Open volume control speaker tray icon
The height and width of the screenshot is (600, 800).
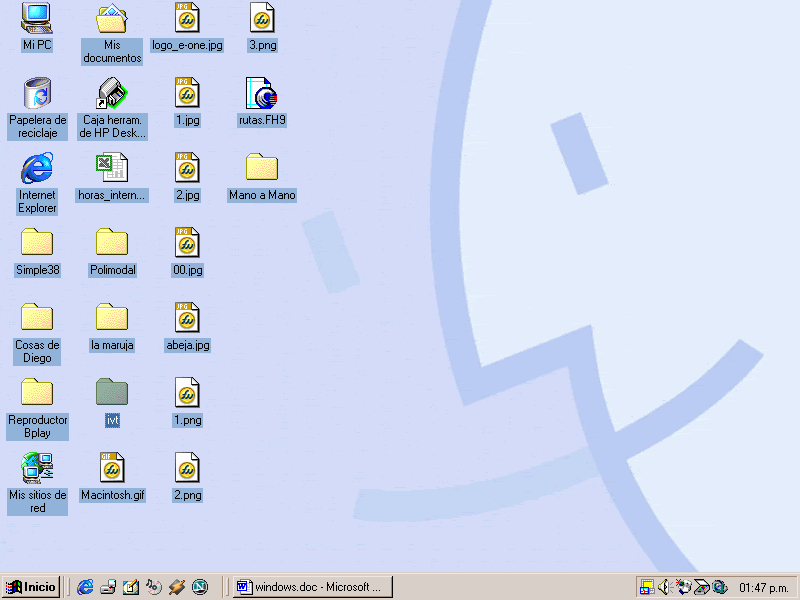pyautogui.click(x=664, y=588)
